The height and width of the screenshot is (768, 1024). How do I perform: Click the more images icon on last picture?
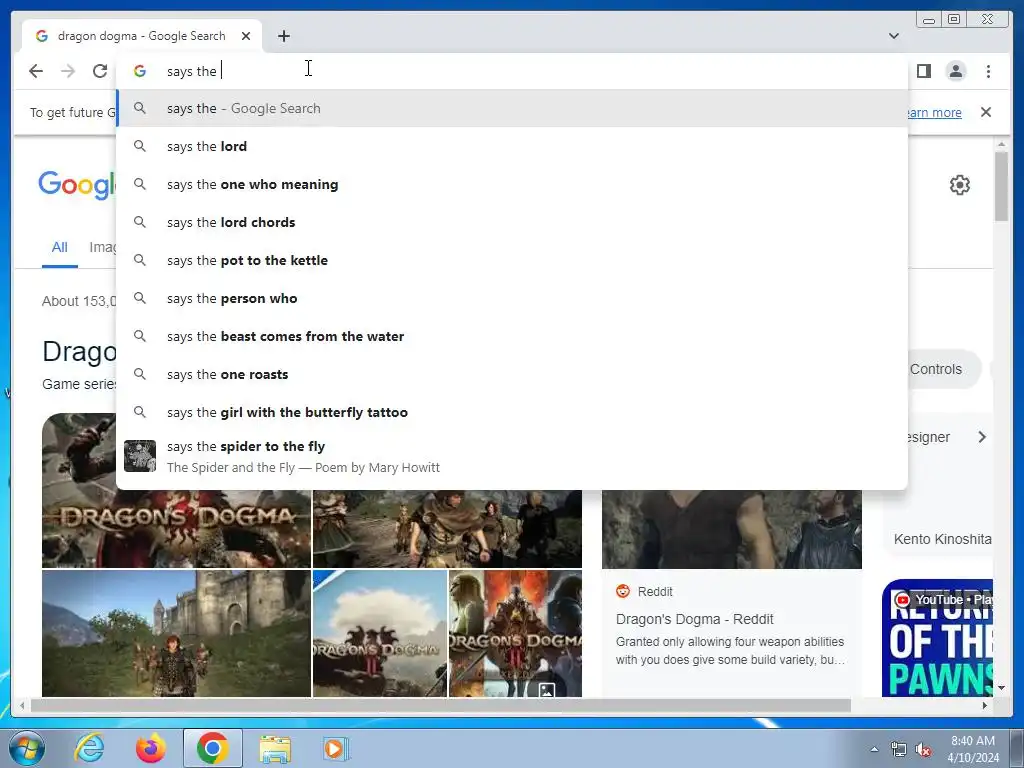click(547, 689)
